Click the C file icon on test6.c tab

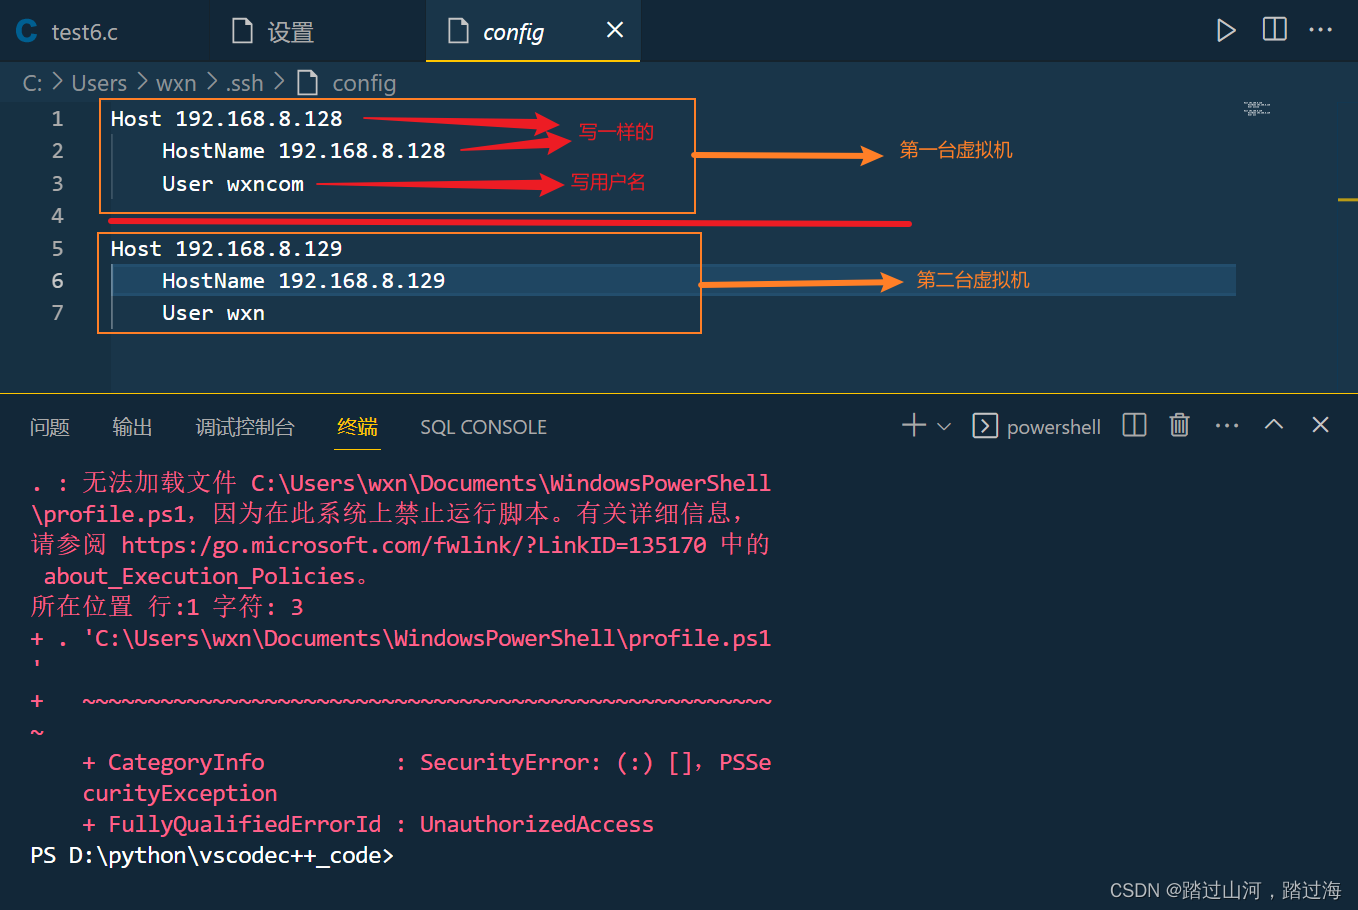(x=27, y=31)
